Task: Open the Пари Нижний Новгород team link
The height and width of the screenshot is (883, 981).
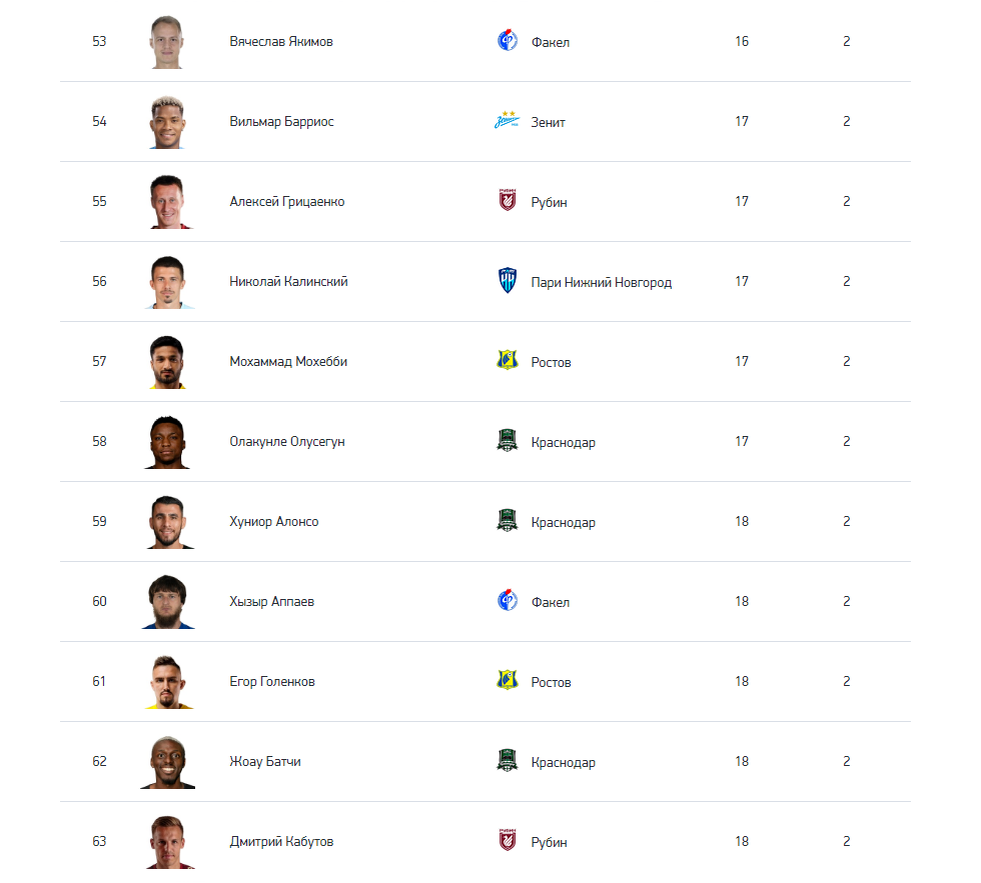Action: pyautogui.click(x=601, y=283)
